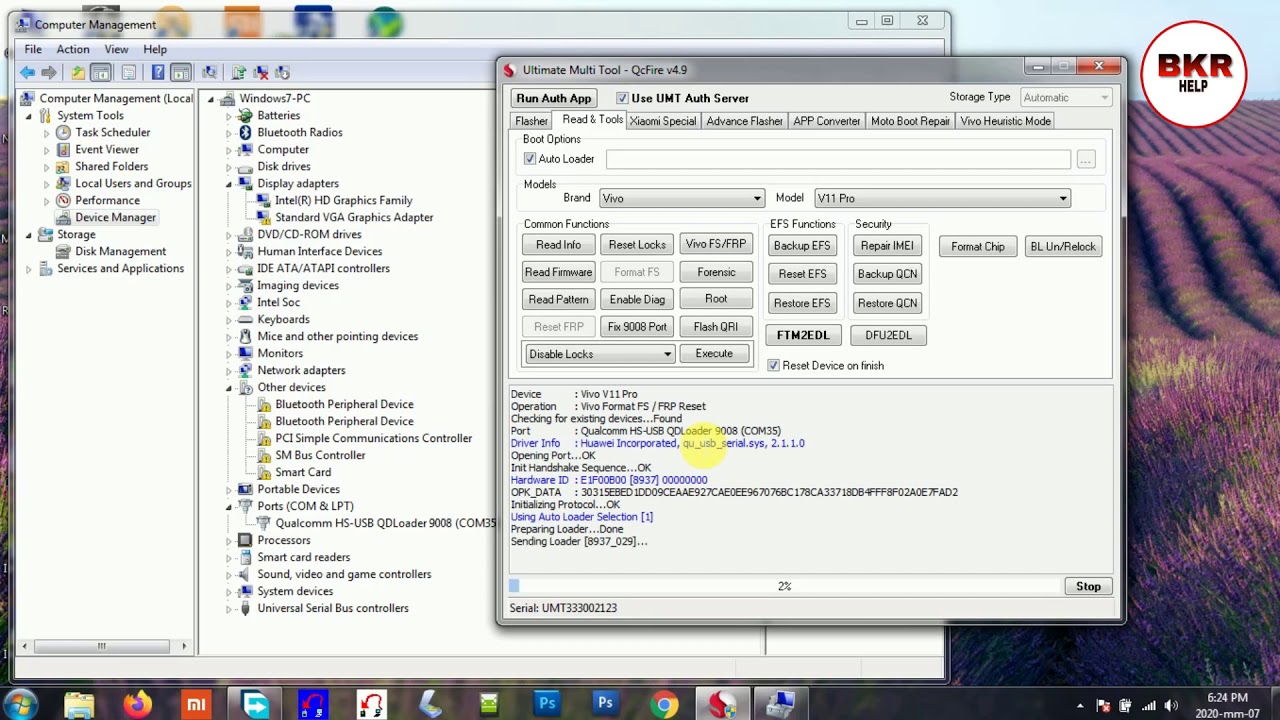The width and height of the screenshot is (1280, 720).
Task: Open Windows Explorer folder on taskbar
Action: click(79, 705)
